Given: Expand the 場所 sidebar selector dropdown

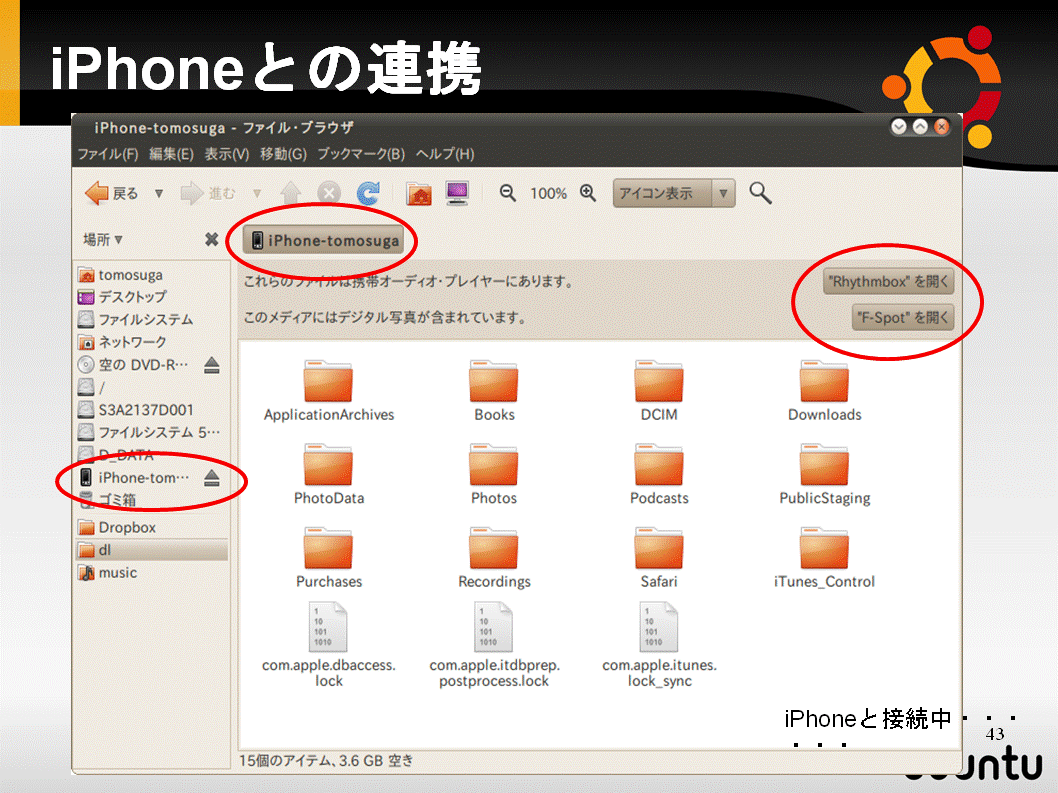Looking at the screenshot, I should 103,240.
